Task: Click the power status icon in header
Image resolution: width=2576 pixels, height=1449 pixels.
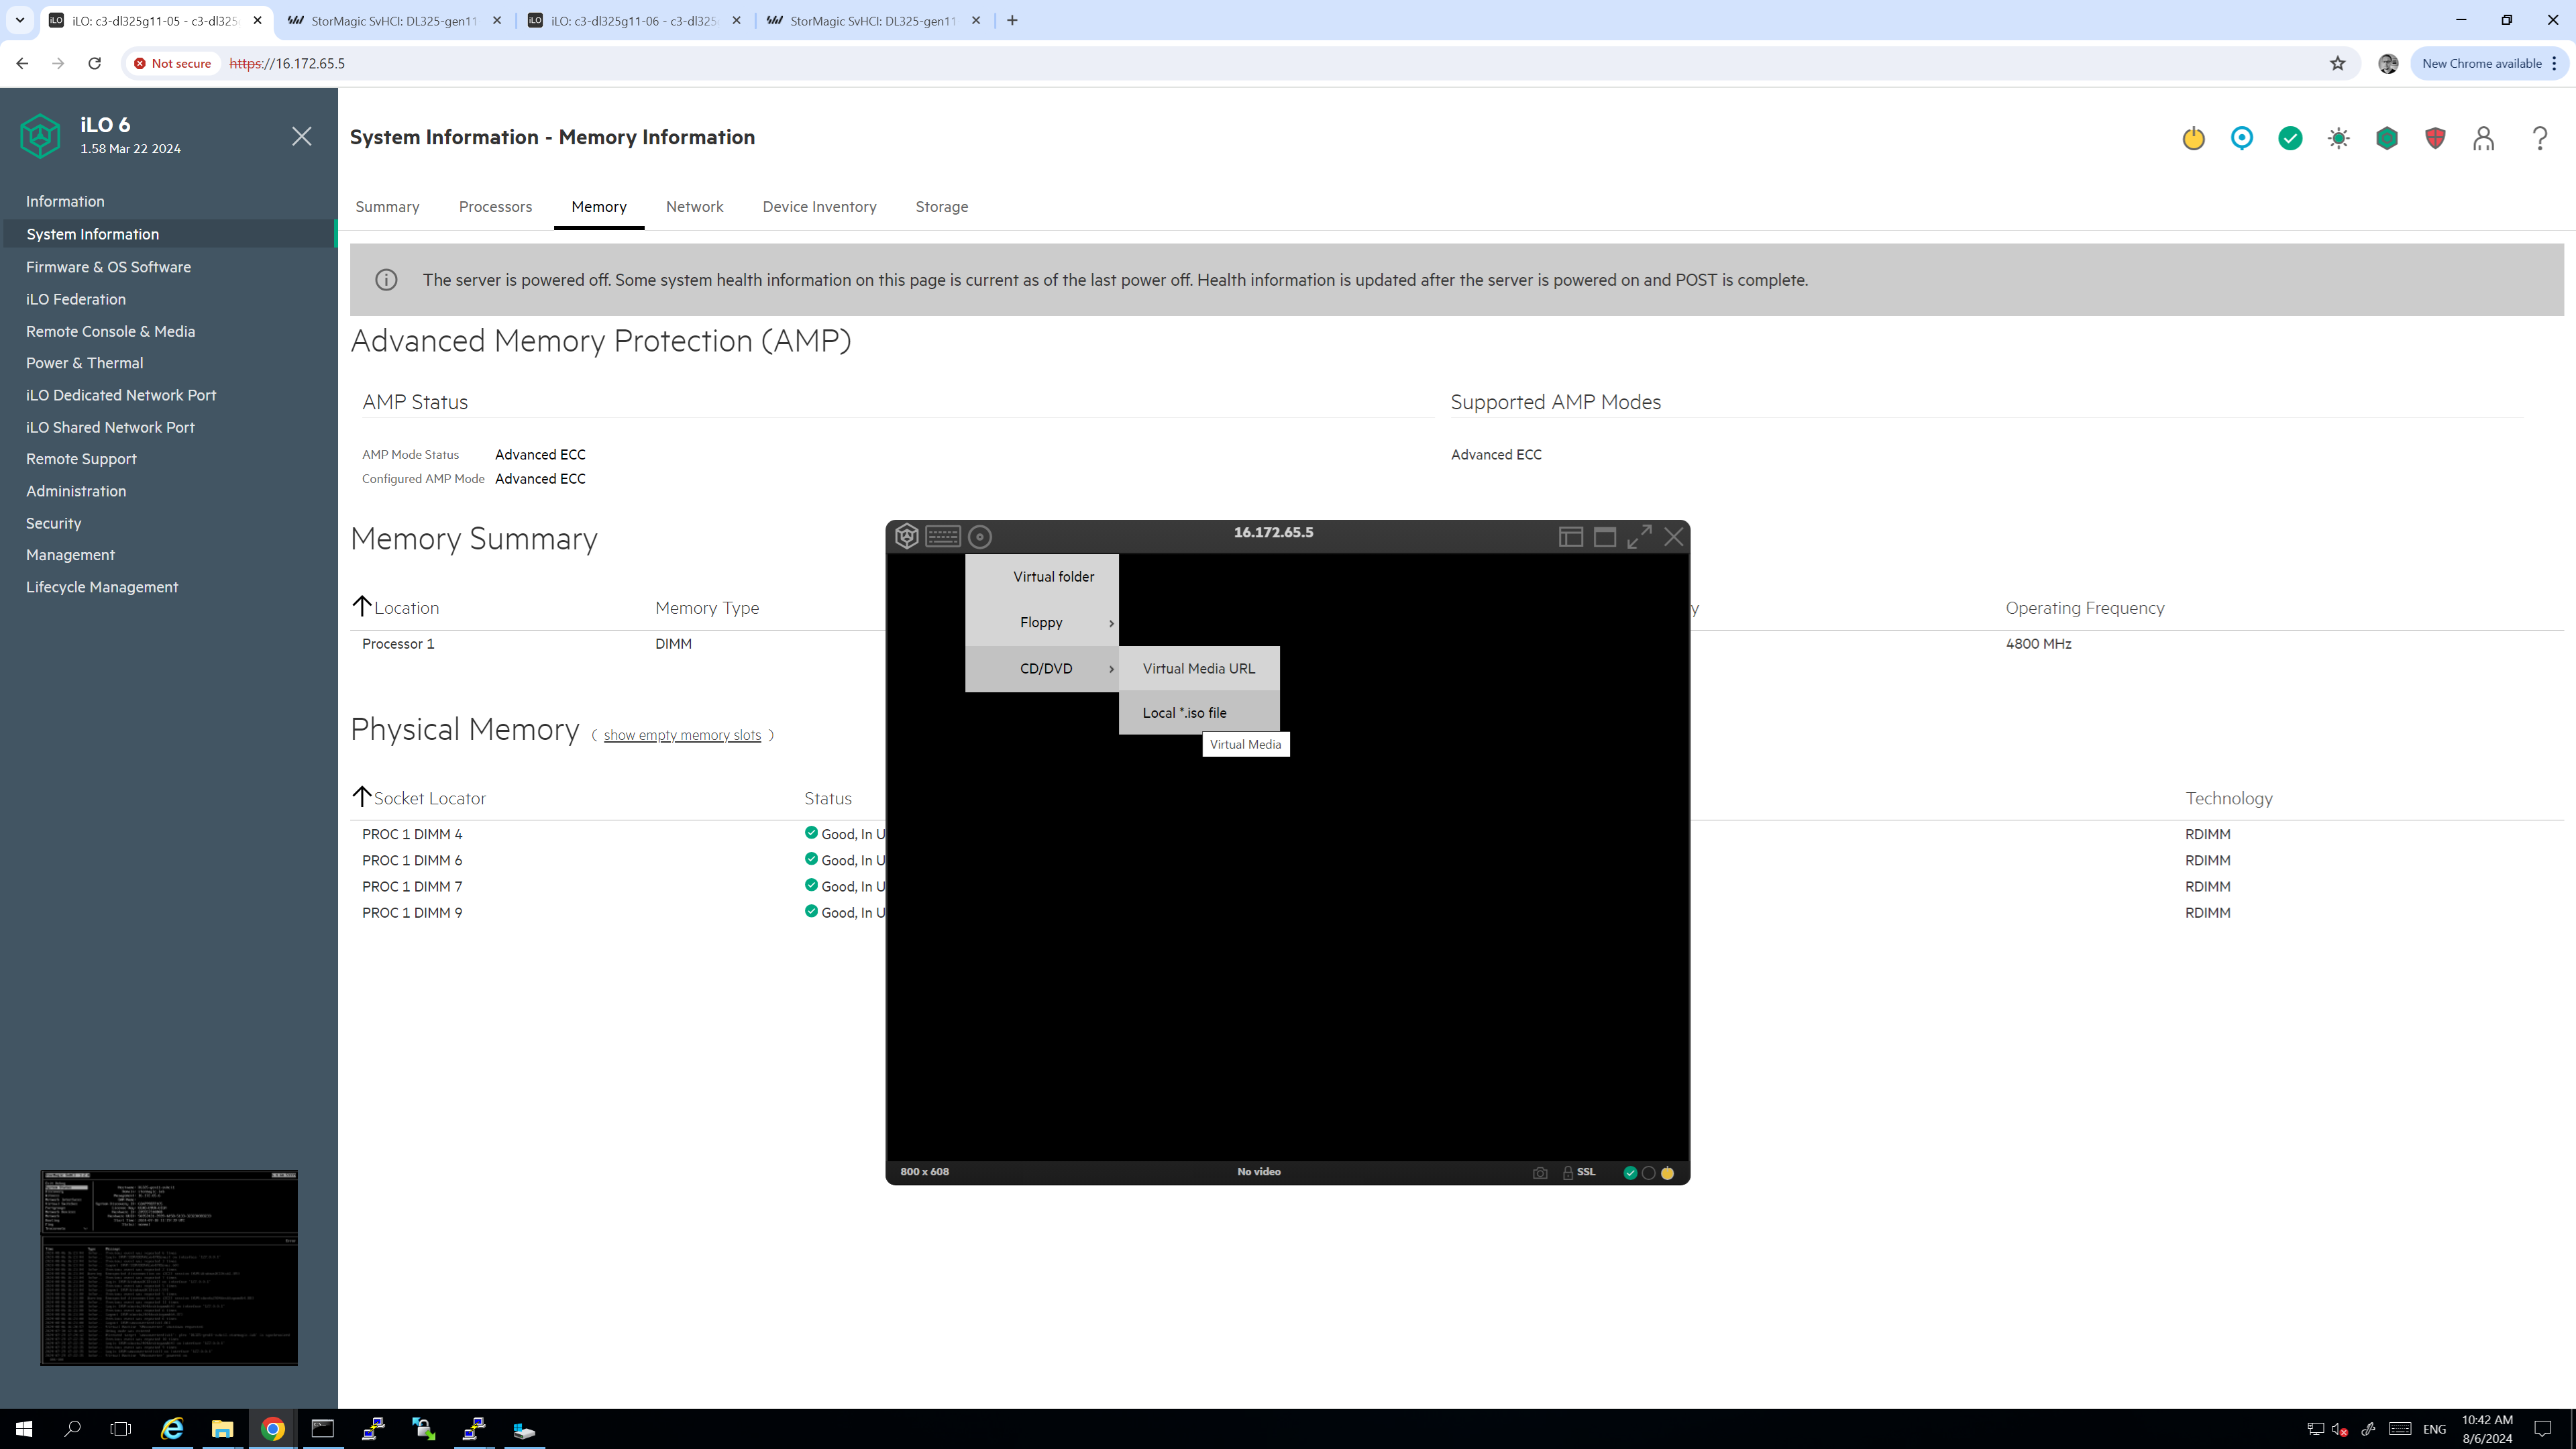Action: click(x=2193, y=138)
